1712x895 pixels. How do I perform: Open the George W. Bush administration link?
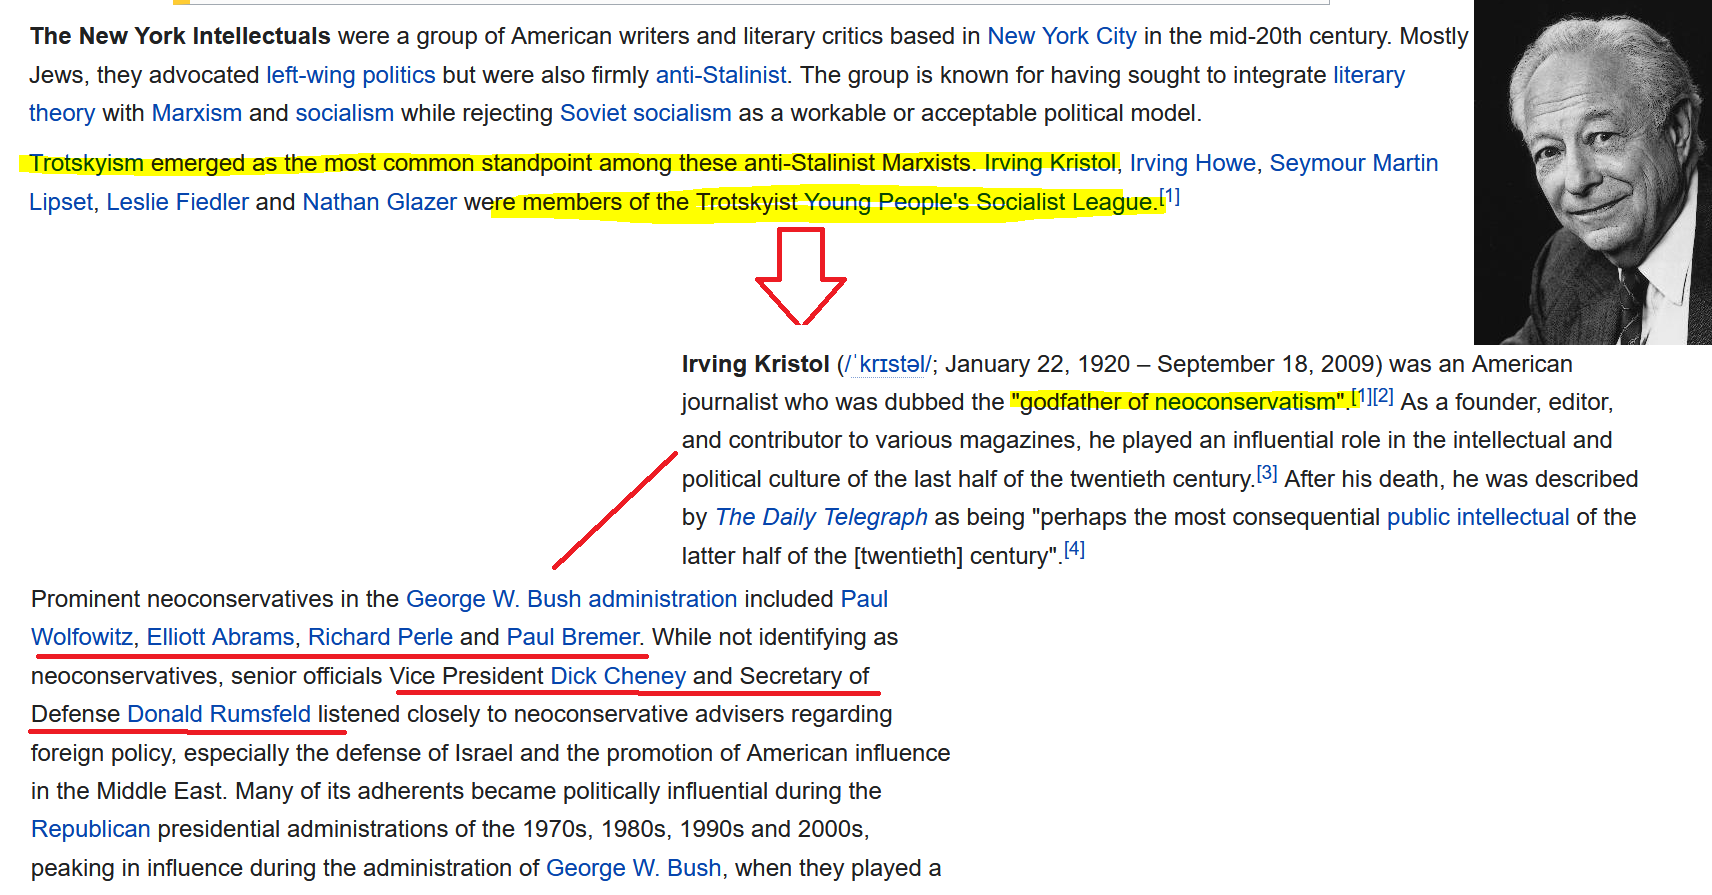572,599
